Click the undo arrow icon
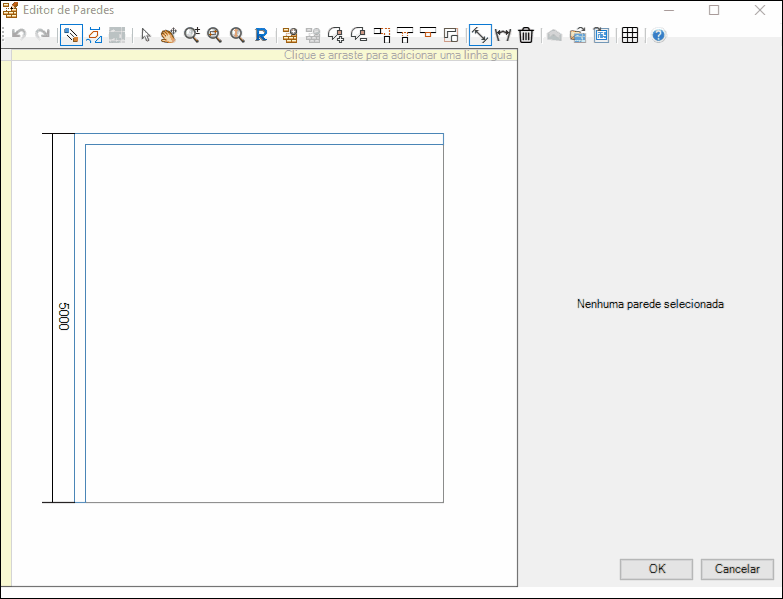This screenshot has width=783, height=599. click(19, 35)
